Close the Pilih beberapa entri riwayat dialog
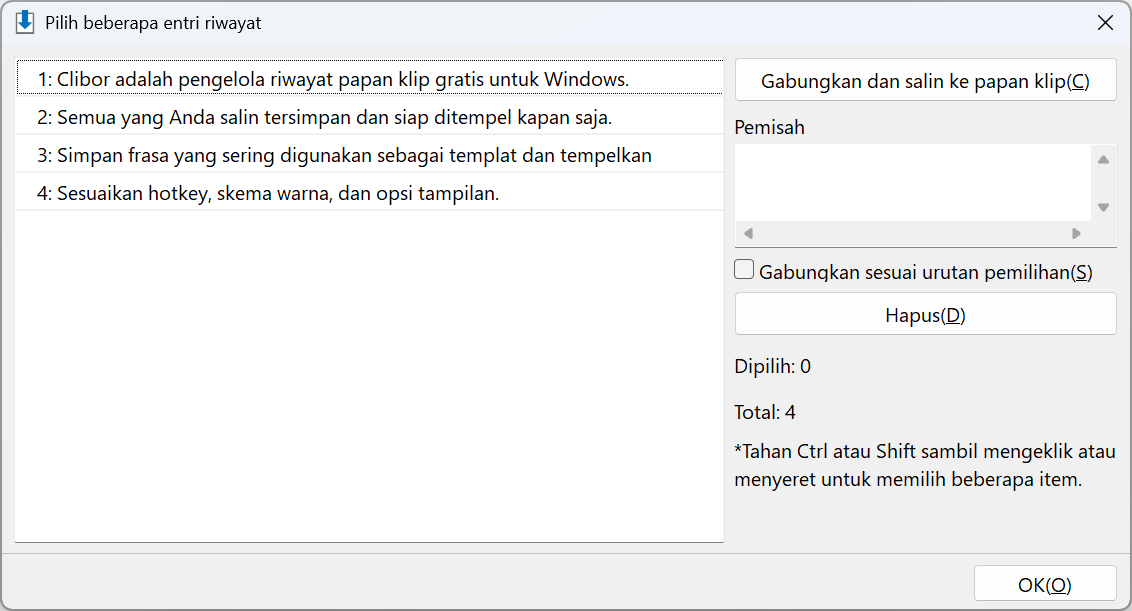 pyautogui.click(x=1105, y=23)
